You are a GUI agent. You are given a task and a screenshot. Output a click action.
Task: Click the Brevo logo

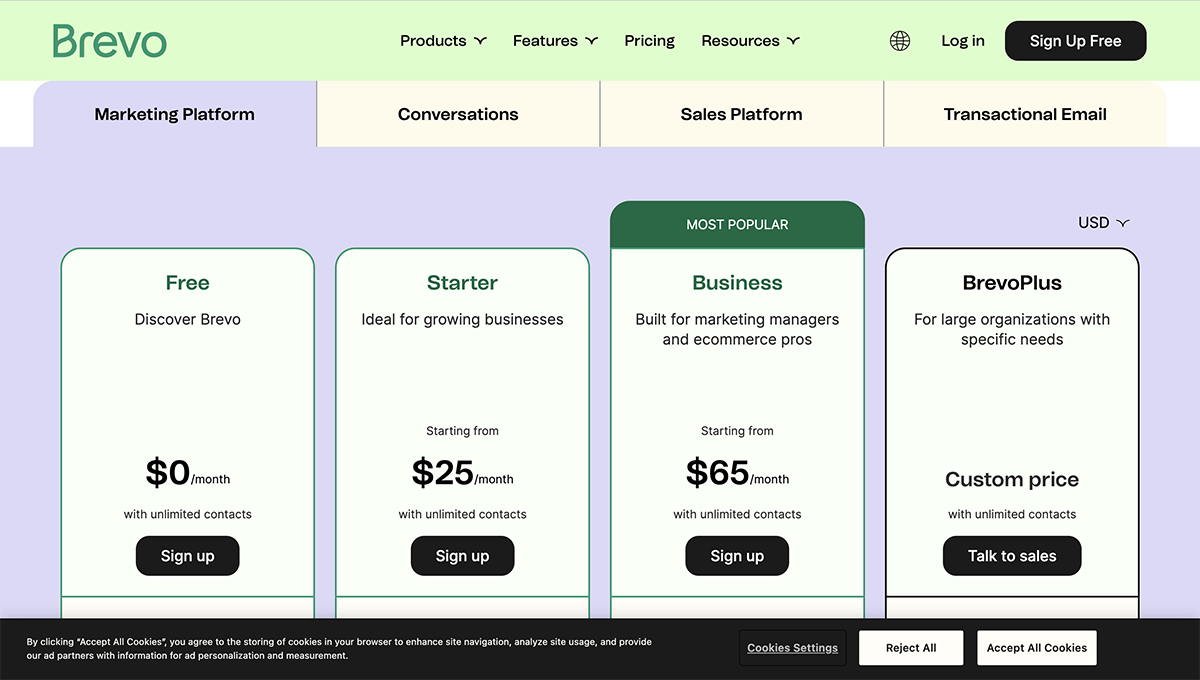(109, 40)
